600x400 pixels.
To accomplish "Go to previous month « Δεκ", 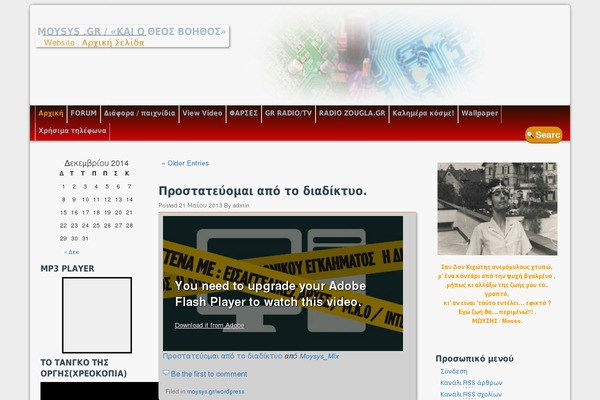I will 72,252.
